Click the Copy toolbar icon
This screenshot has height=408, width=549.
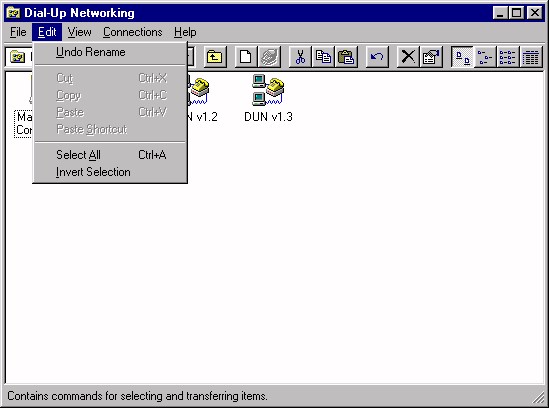tap(323, 57)
